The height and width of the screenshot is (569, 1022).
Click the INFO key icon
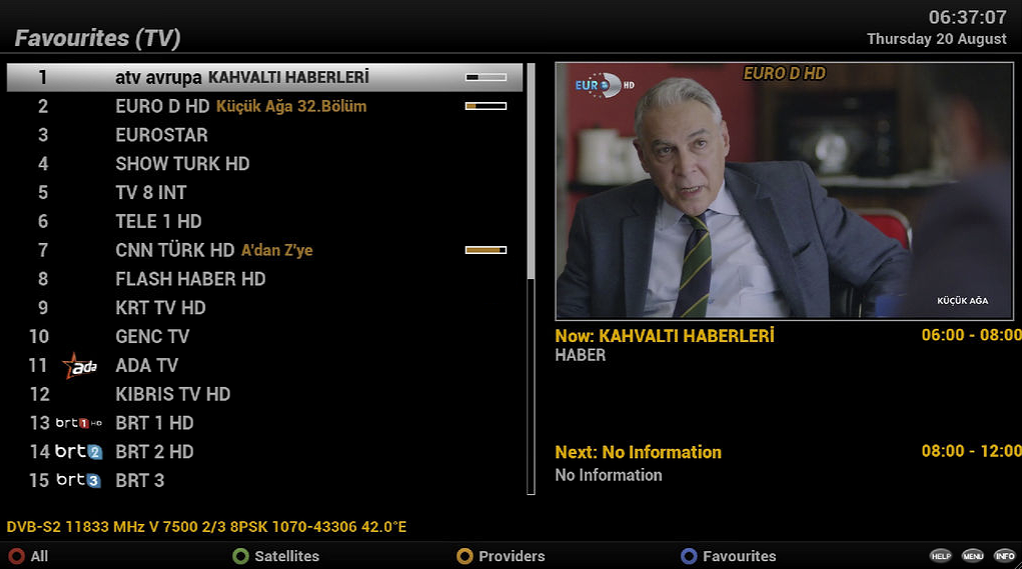(x=1004, y=555)
